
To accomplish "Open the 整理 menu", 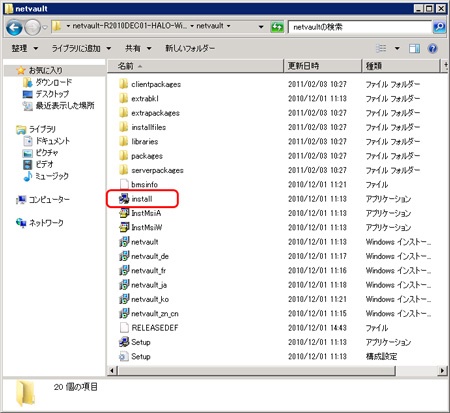I will pos(25,48).
